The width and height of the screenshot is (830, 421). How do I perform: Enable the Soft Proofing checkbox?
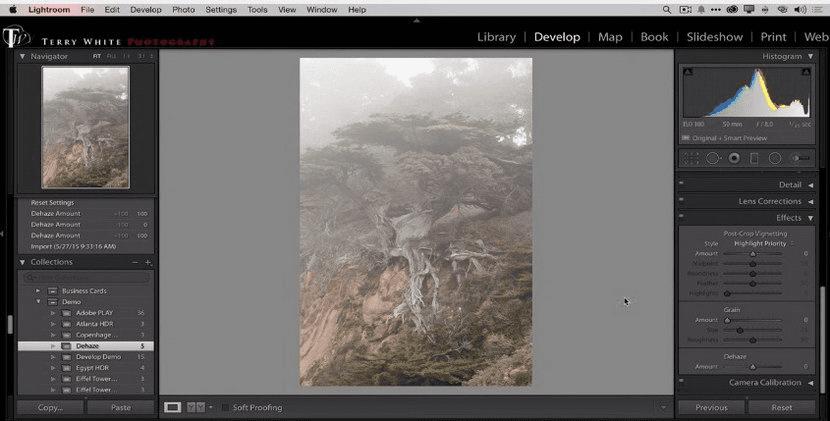click(225, 407)
